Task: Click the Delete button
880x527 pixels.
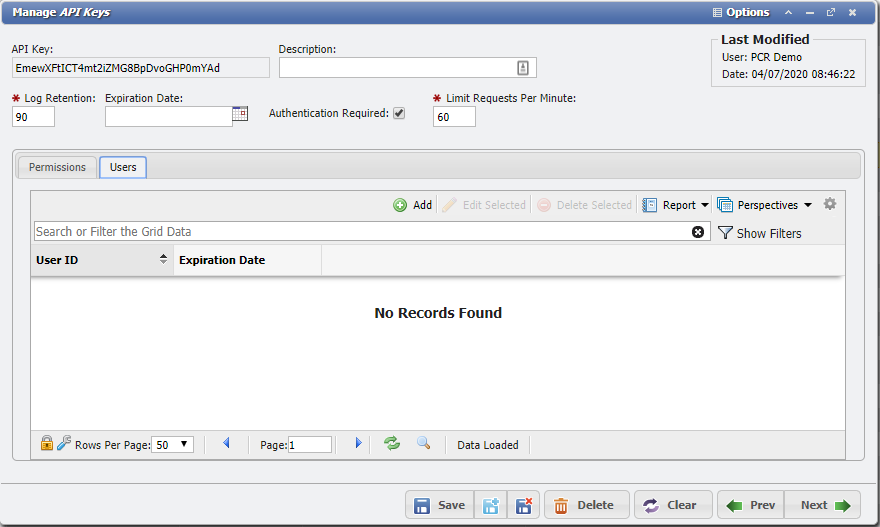Action: [x=586, y=505]
